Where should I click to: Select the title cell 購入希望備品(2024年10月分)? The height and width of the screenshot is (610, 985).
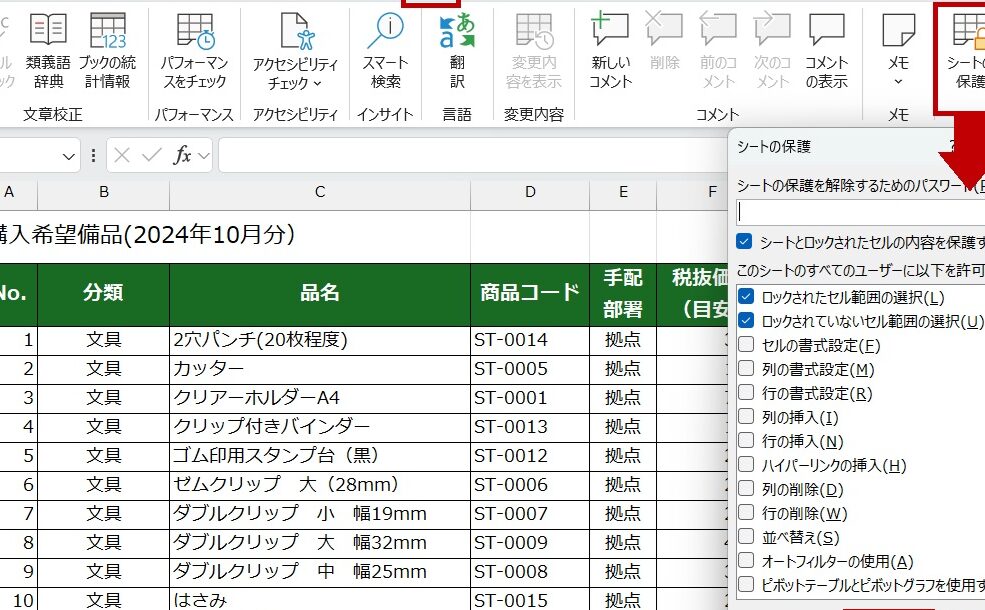(147, 235)
